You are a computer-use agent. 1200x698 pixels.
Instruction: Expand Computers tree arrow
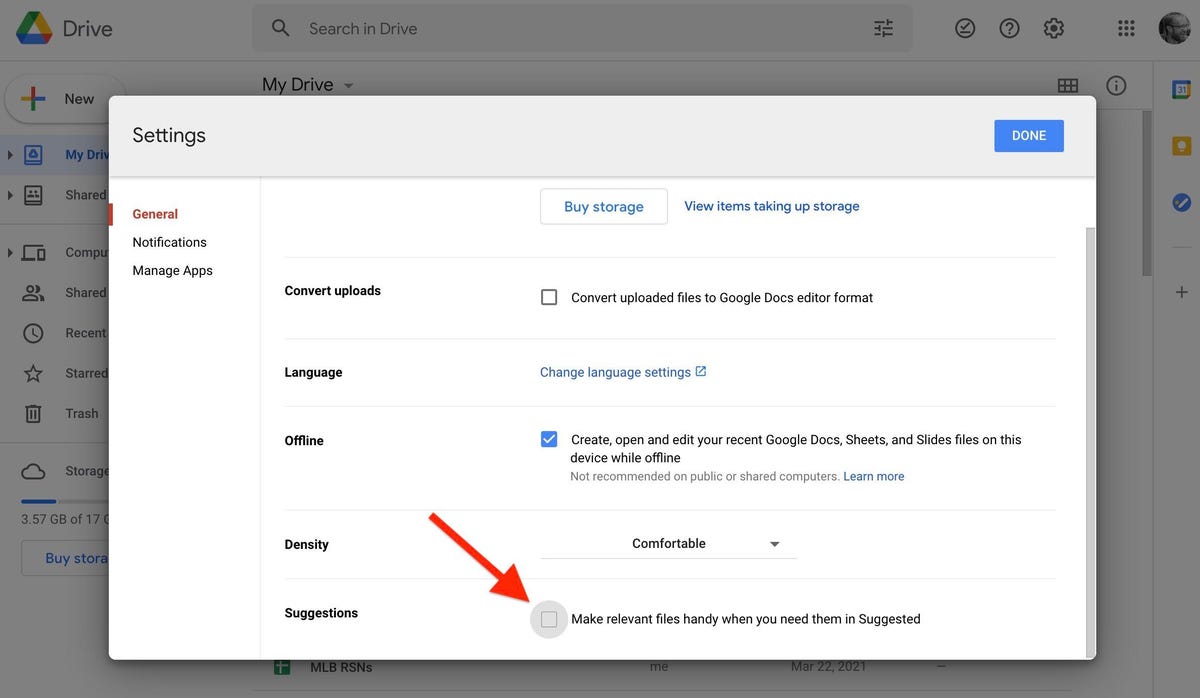coord(10,253)
